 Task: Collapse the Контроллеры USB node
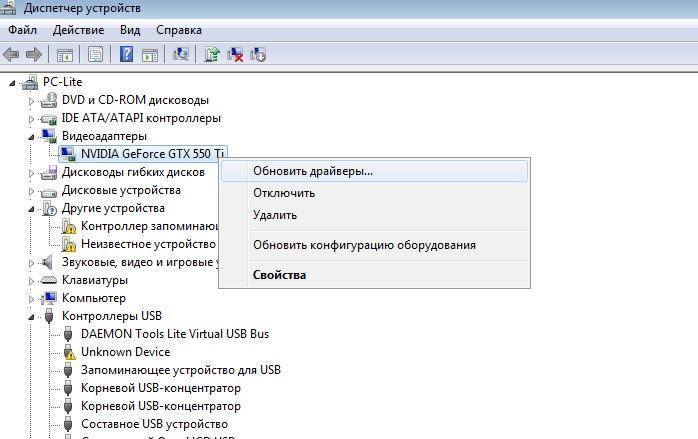pyautogui.click(x=31, y=317)
